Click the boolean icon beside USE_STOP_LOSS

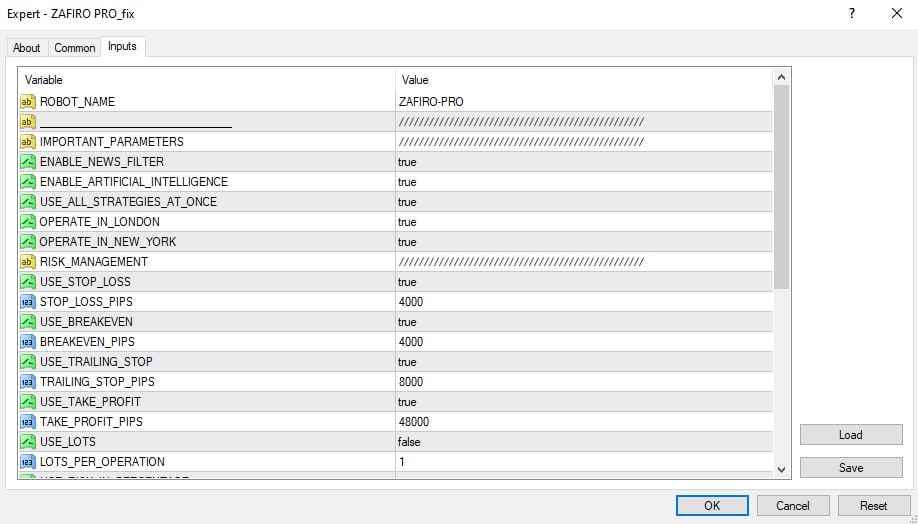tap(28, 282)
